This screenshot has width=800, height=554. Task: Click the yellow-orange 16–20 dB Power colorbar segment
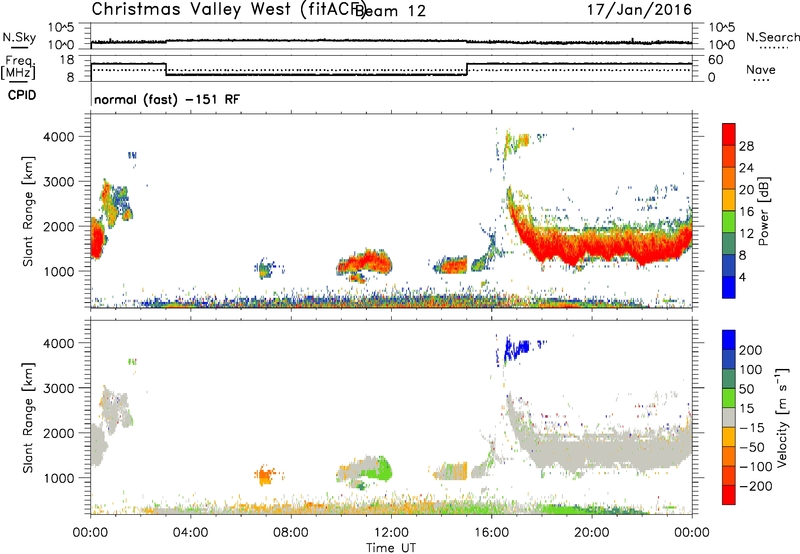[729, 200]
